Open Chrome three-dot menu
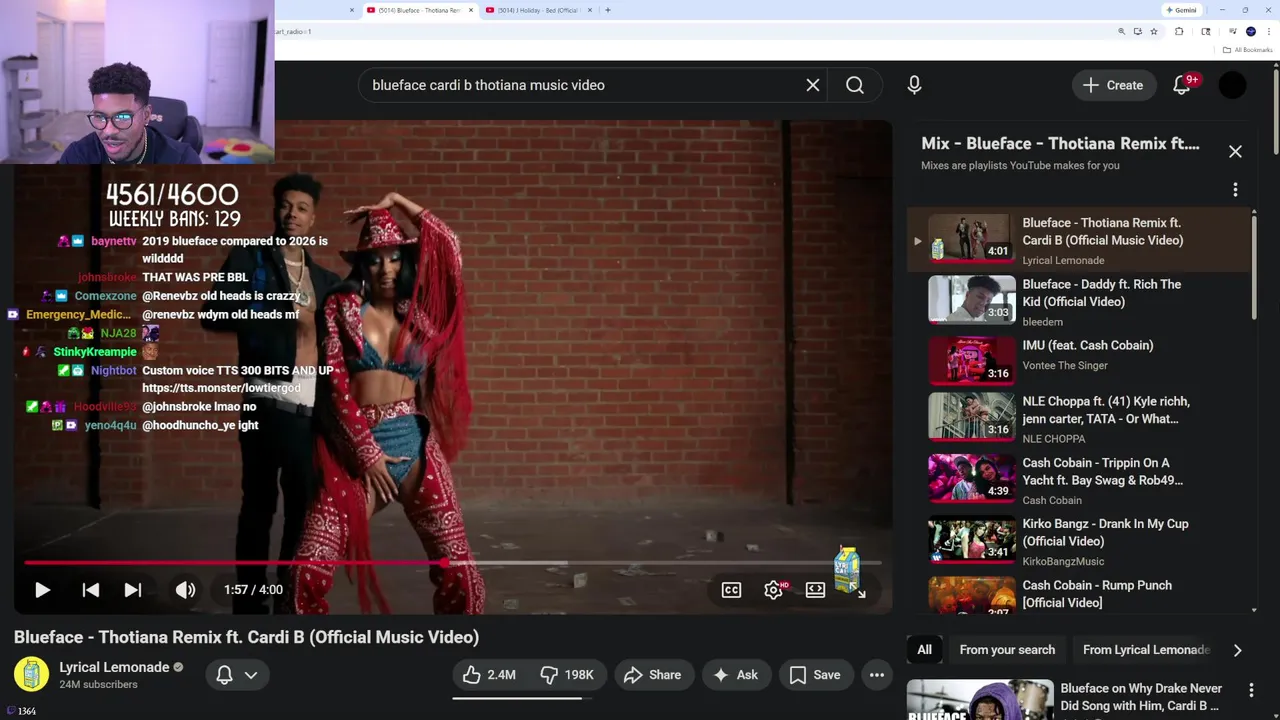Image resolution: width=1280 pixels, height=720 pixels. tap(1268, 32)
